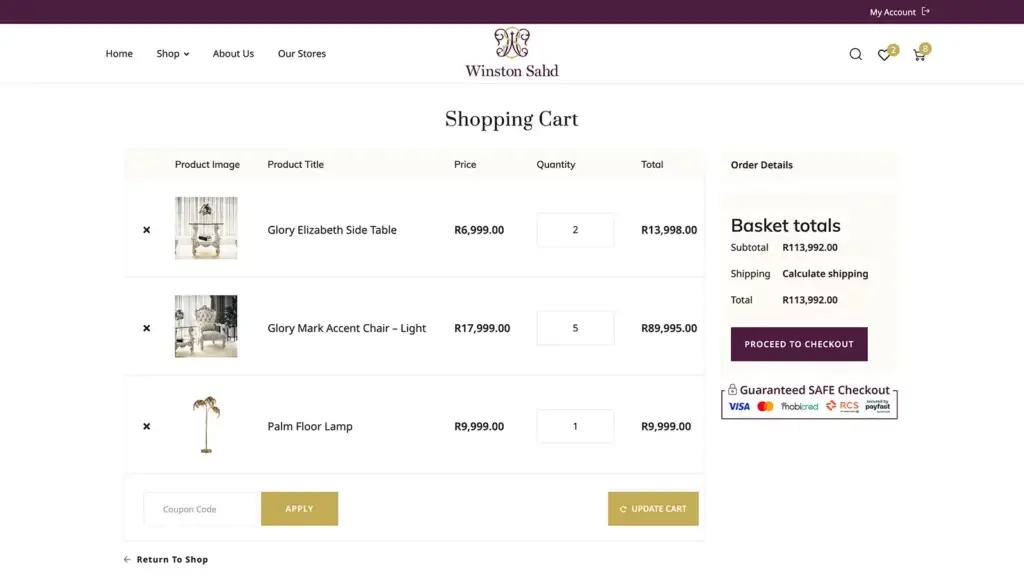Viewport: 1024px width, 584px height.
Task: Click Return To Shop link
Action: (x=166, y=559)
